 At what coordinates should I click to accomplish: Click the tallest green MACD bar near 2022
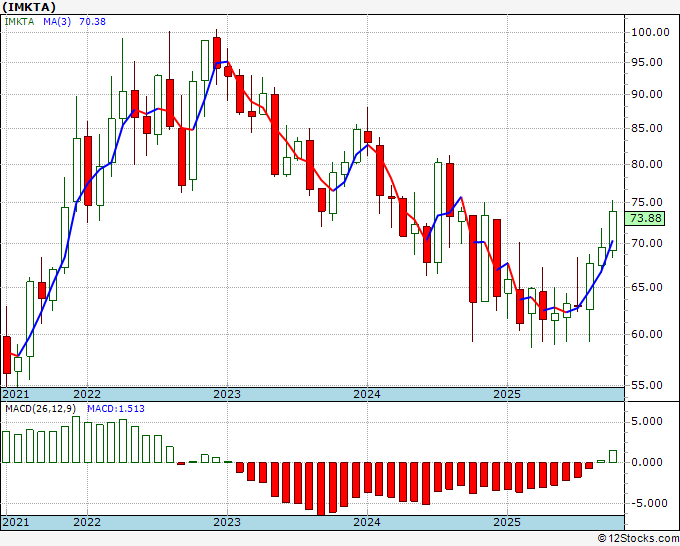(76, 439)
